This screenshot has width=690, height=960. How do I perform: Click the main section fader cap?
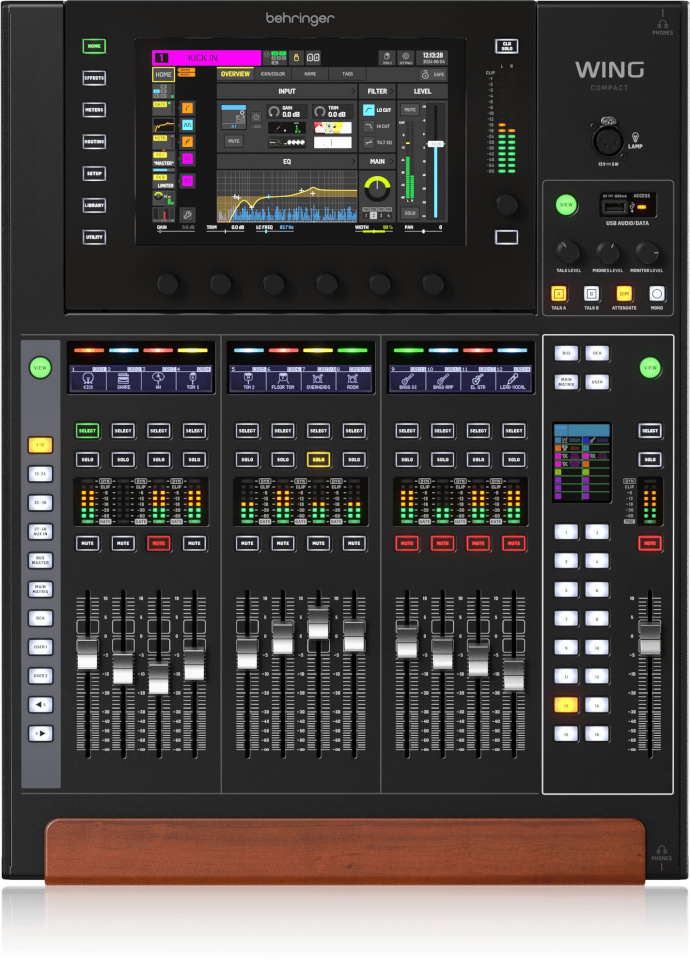click(650, 637)
